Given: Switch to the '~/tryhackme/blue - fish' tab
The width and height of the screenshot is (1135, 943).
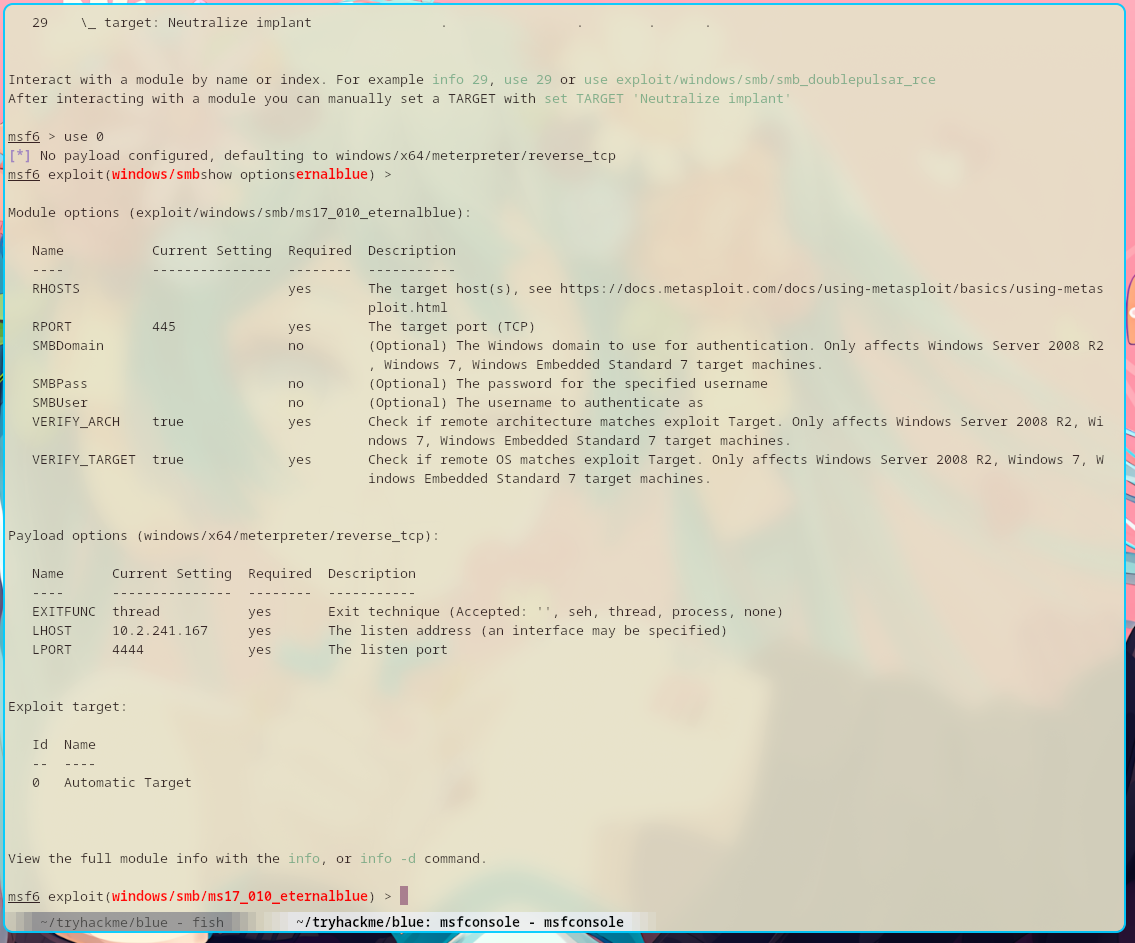Looking at the screenshot, I should [132, 922].
